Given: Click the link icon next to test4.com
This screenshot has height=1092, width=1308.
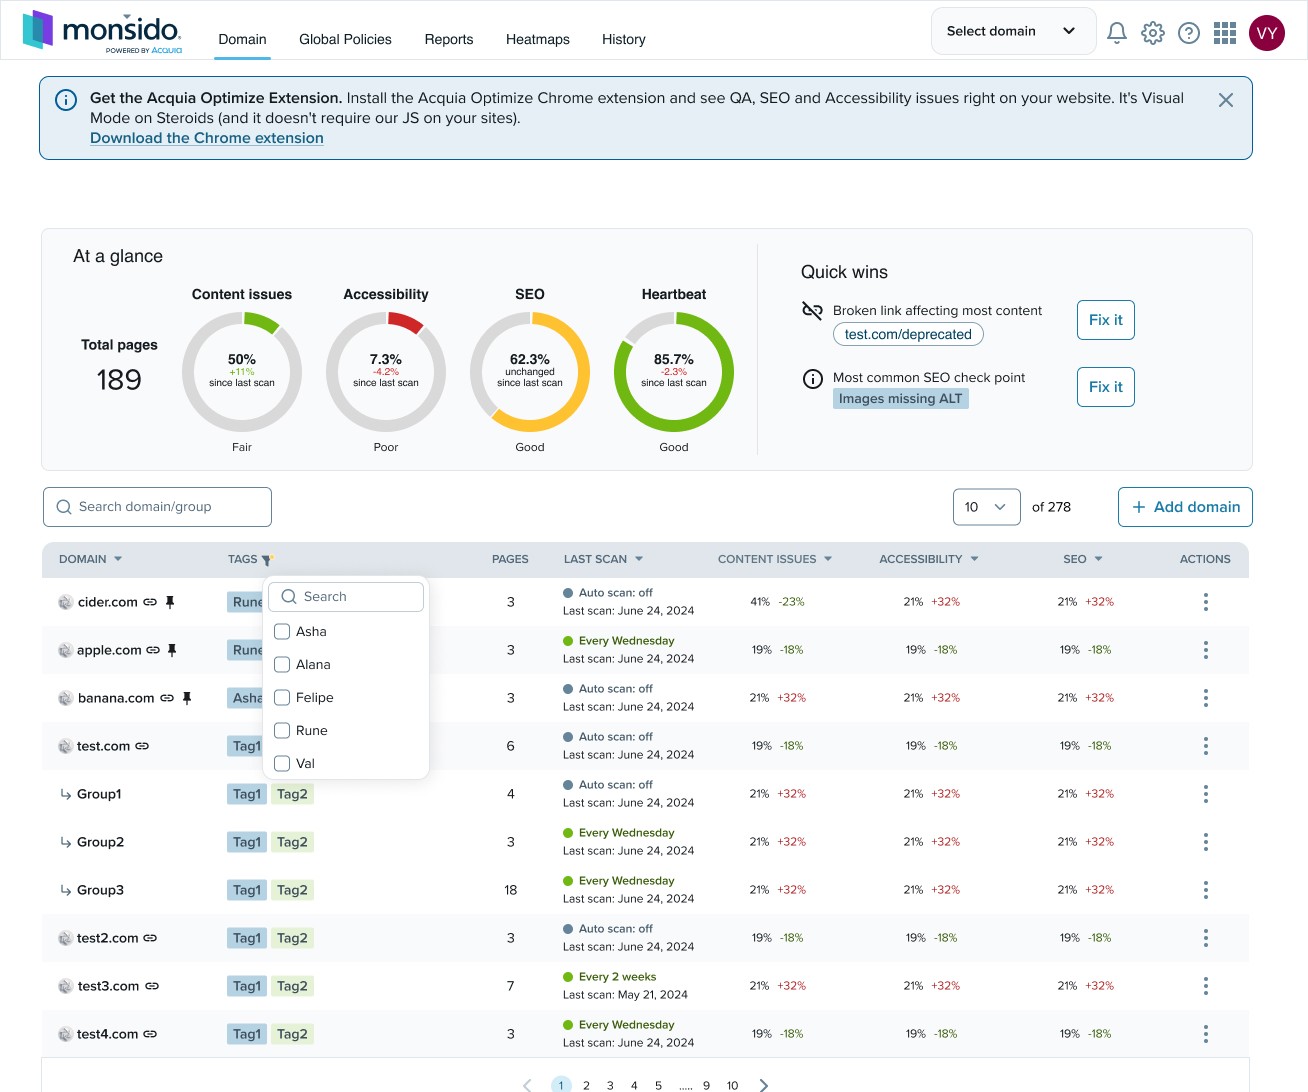Looking at the screenshot, I should (x=150, y=1034).
